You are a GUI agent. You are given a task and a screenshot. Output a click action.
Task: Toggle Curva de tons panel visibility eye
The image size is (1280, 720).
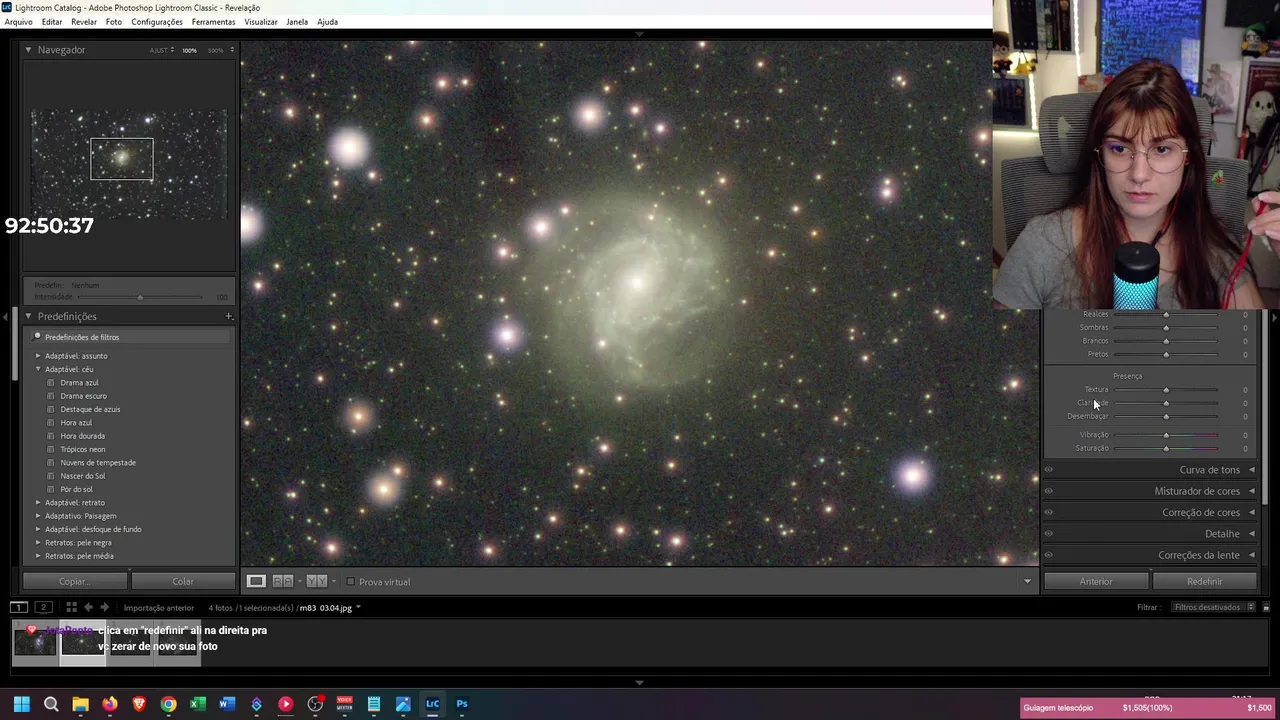[1049, 470]
